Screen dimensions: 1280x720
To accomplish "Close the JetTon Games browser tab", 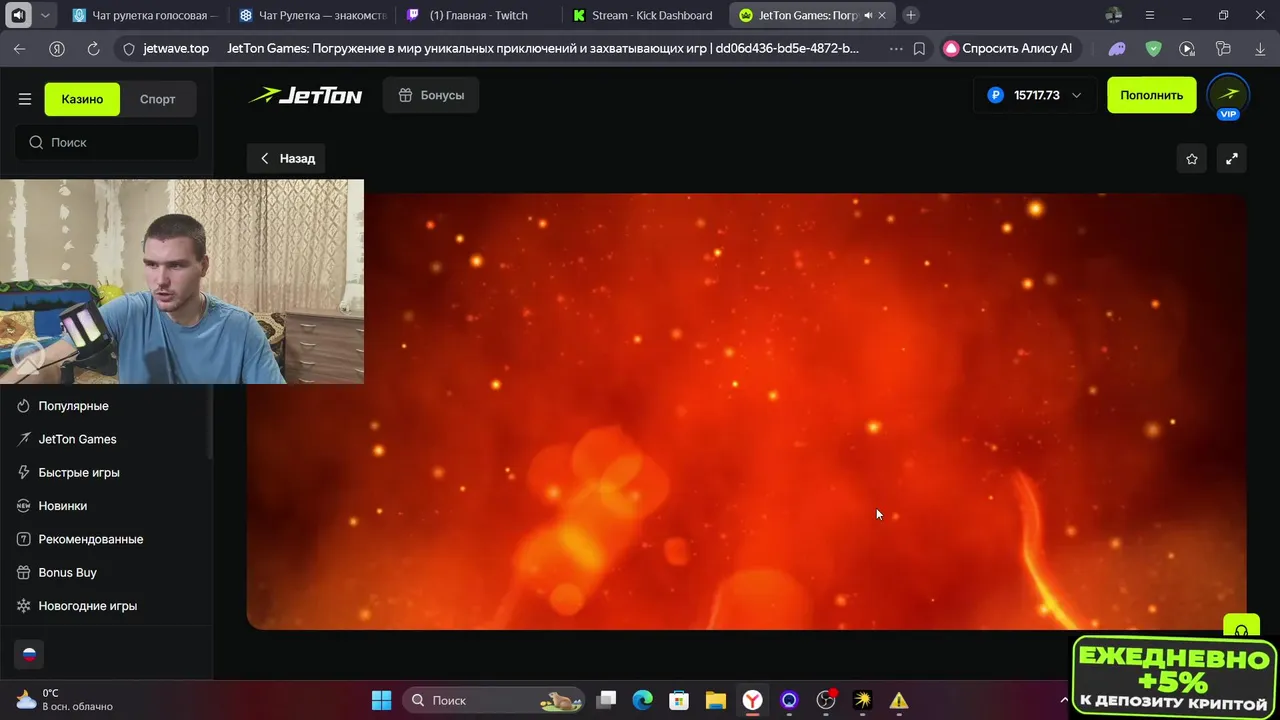I will pos(882,15).
